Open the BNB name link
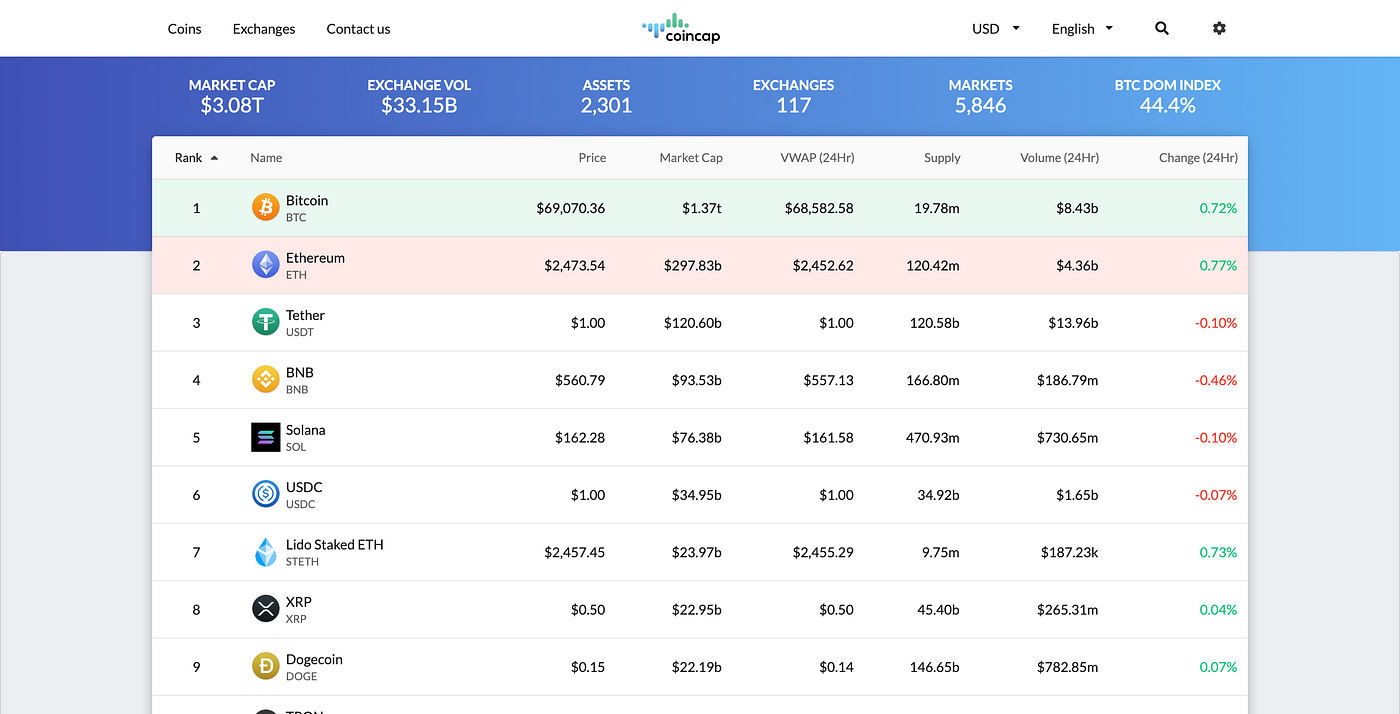The width and height of the screenshot is (1400, 714). coord(300,372)
